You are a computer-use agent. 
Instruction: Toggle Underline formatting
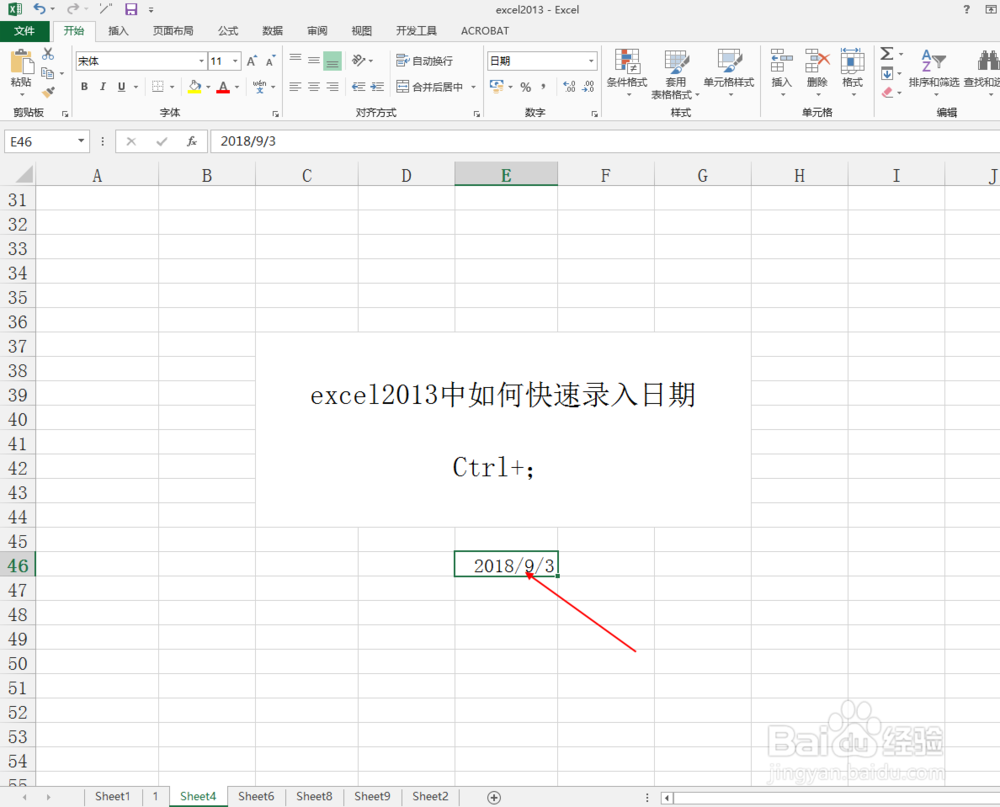coord(121,87)
